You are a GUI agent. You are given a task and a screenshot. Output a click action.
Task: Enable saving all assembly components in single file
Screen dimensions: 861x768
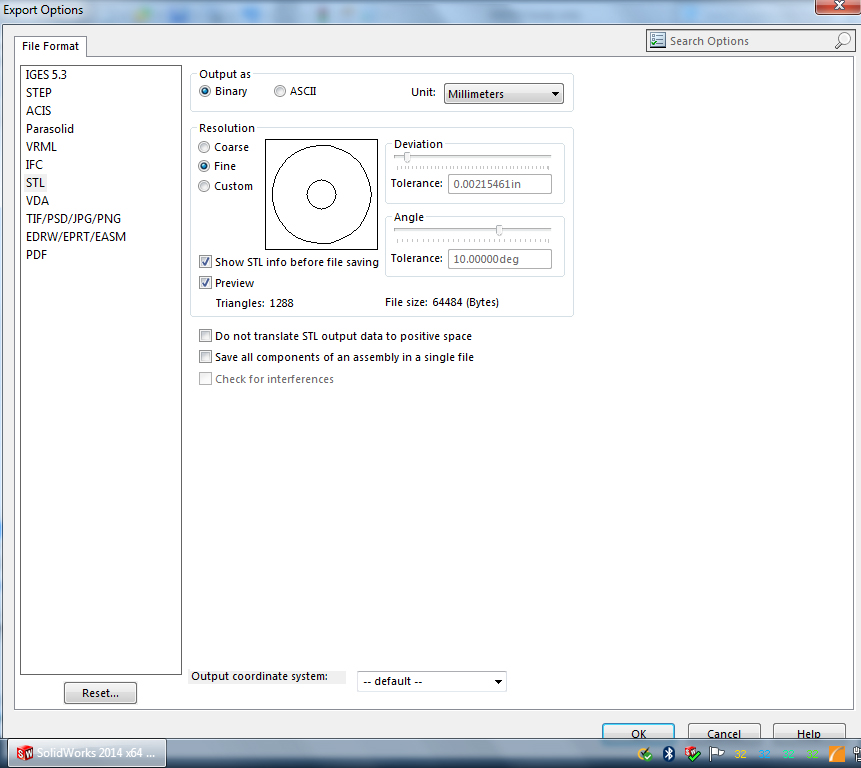[x=206, y=357]
